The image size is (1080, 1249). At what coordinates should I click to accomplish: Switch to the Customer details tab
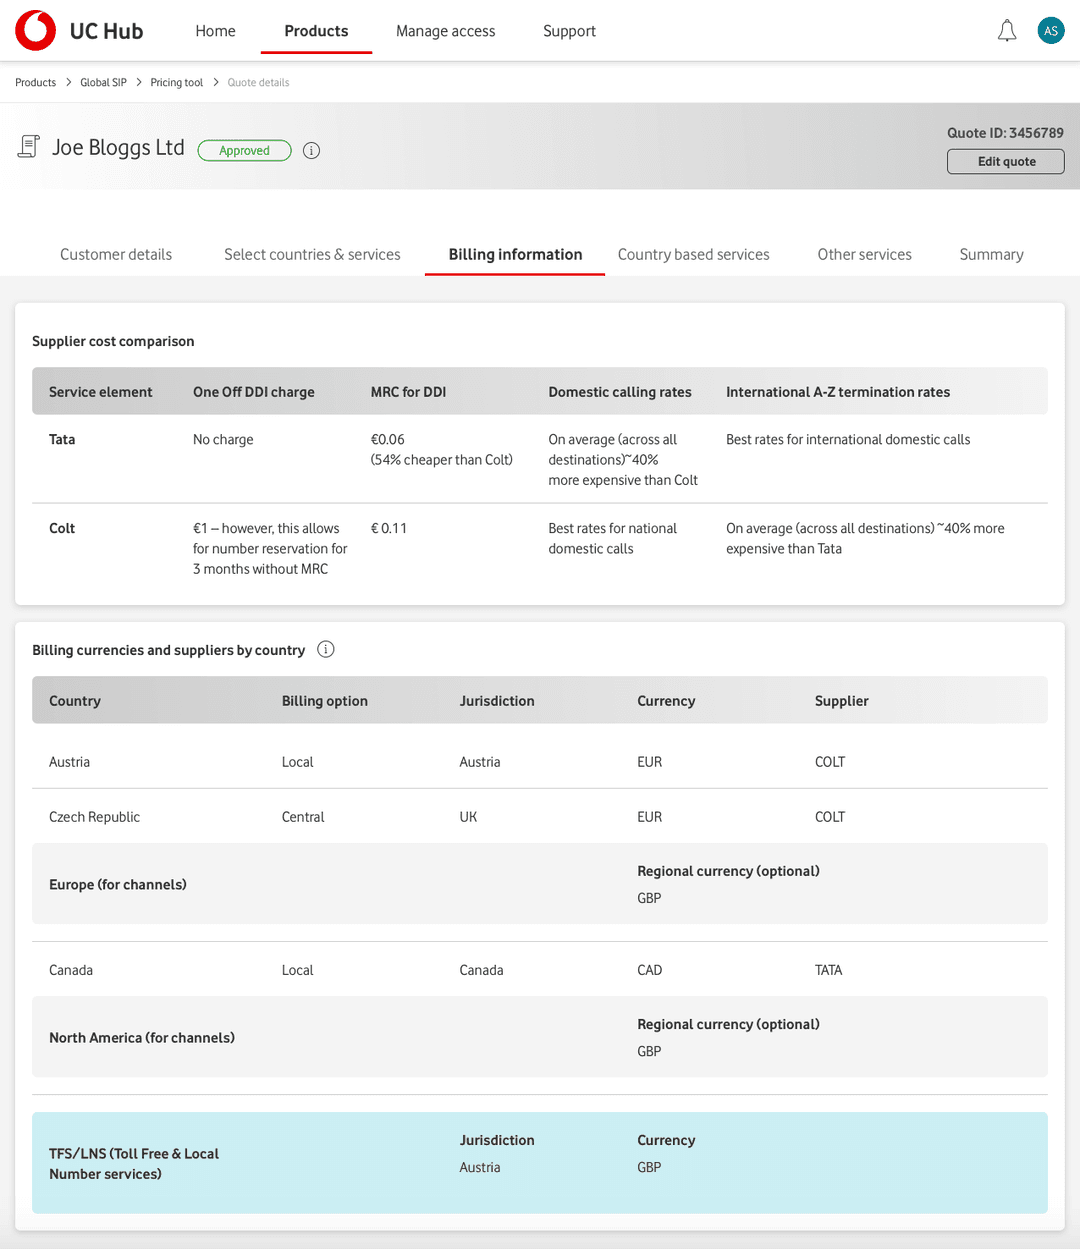click(x=116, y=254)
